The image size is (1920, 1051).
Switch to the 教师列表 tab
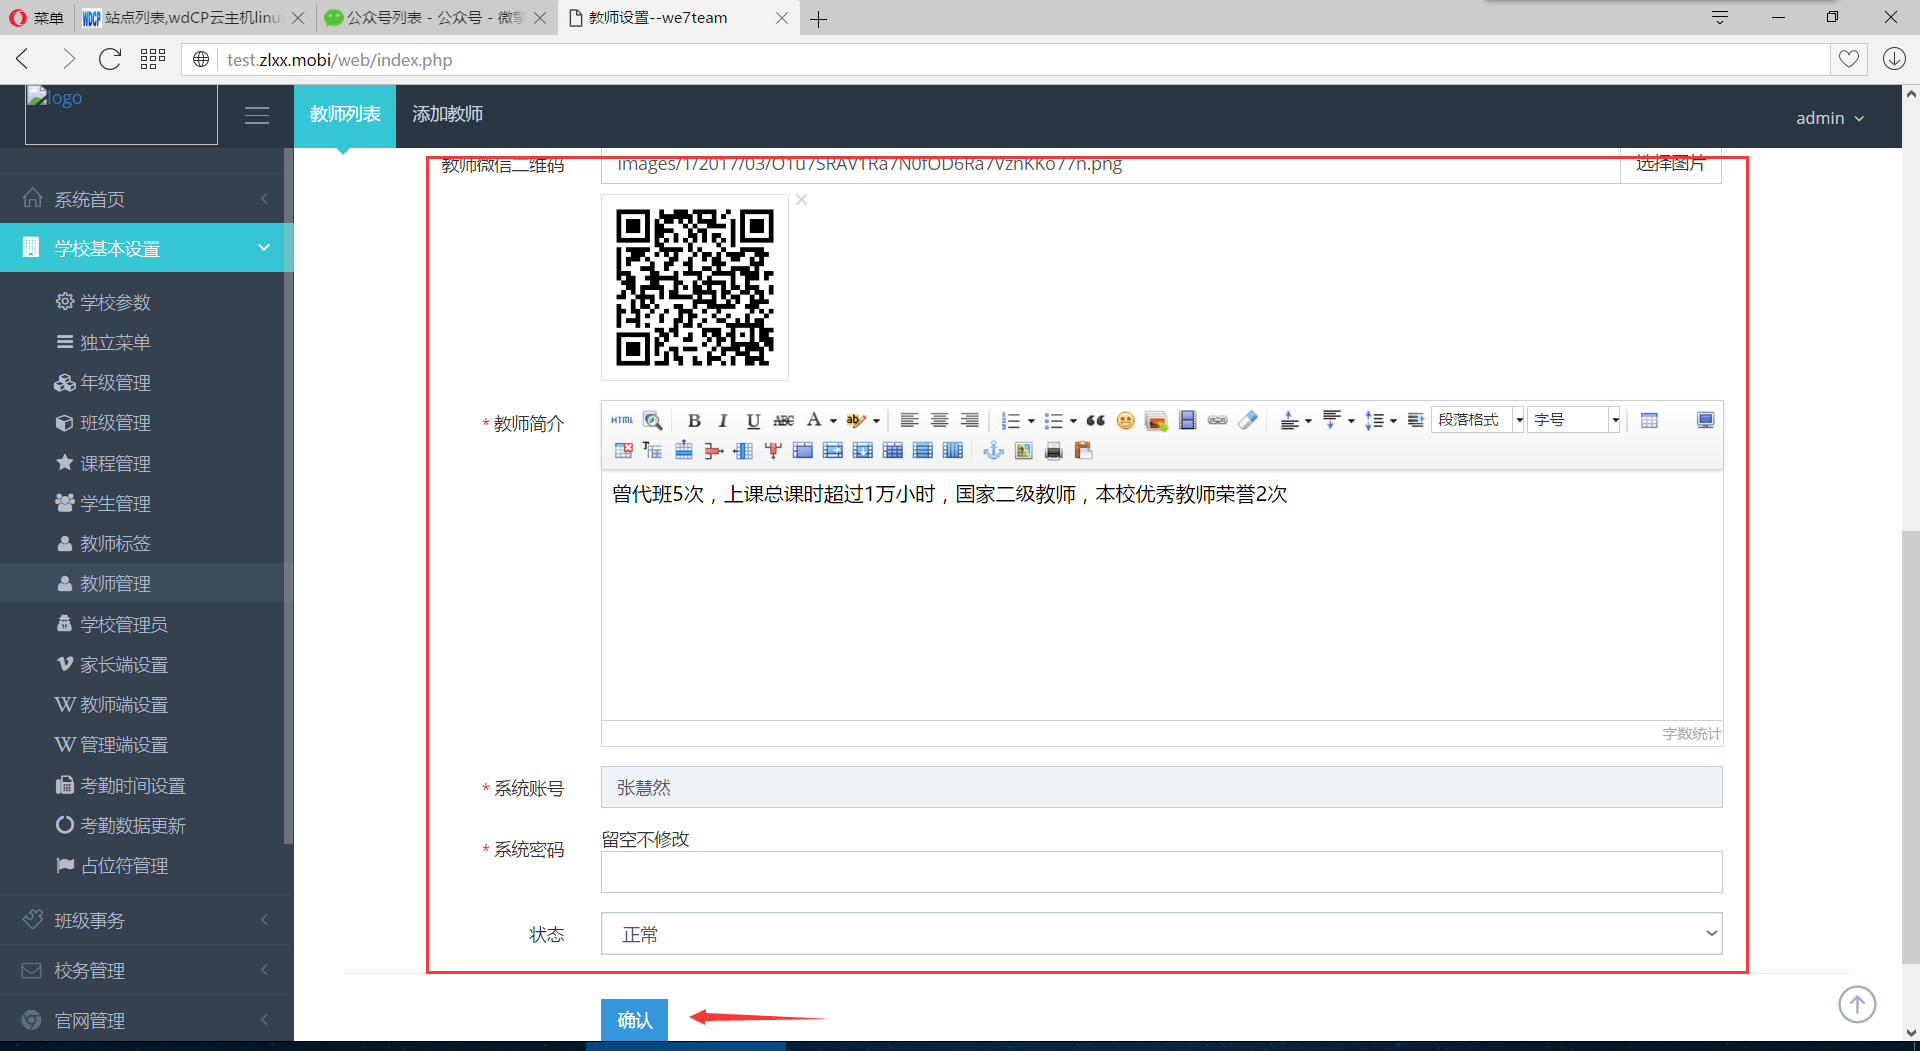point(345,115)
